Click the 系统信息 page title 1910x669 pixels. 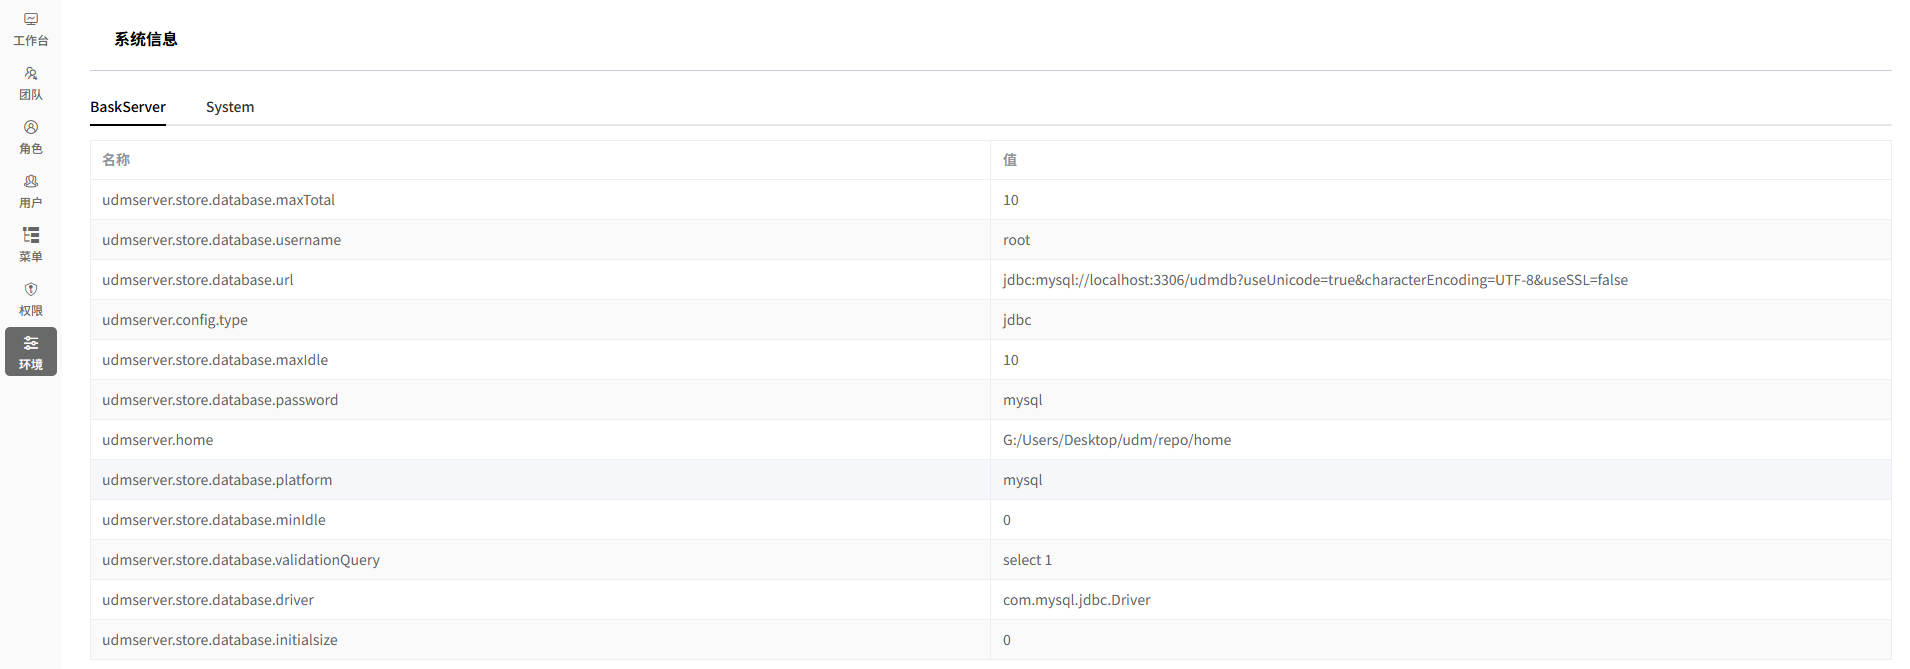coord(146,39)
